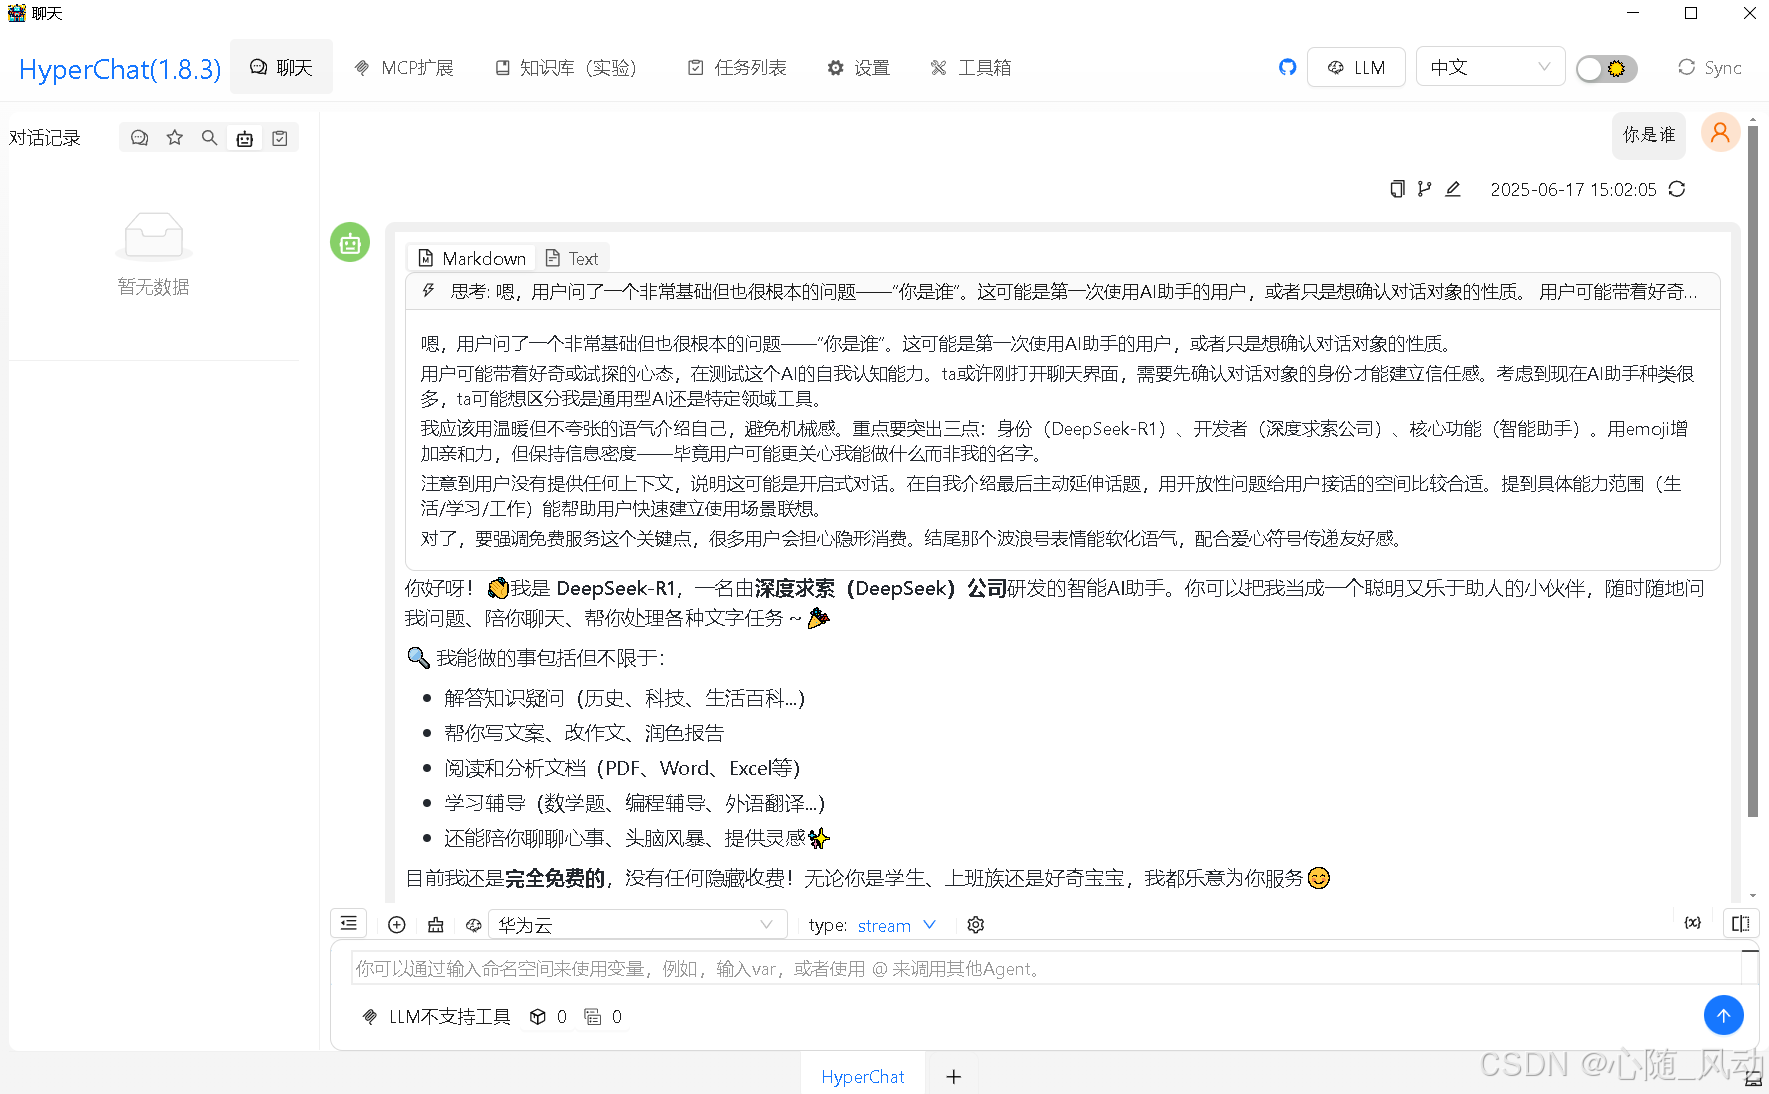Copy message using the copy icon

coord(1397,189)
